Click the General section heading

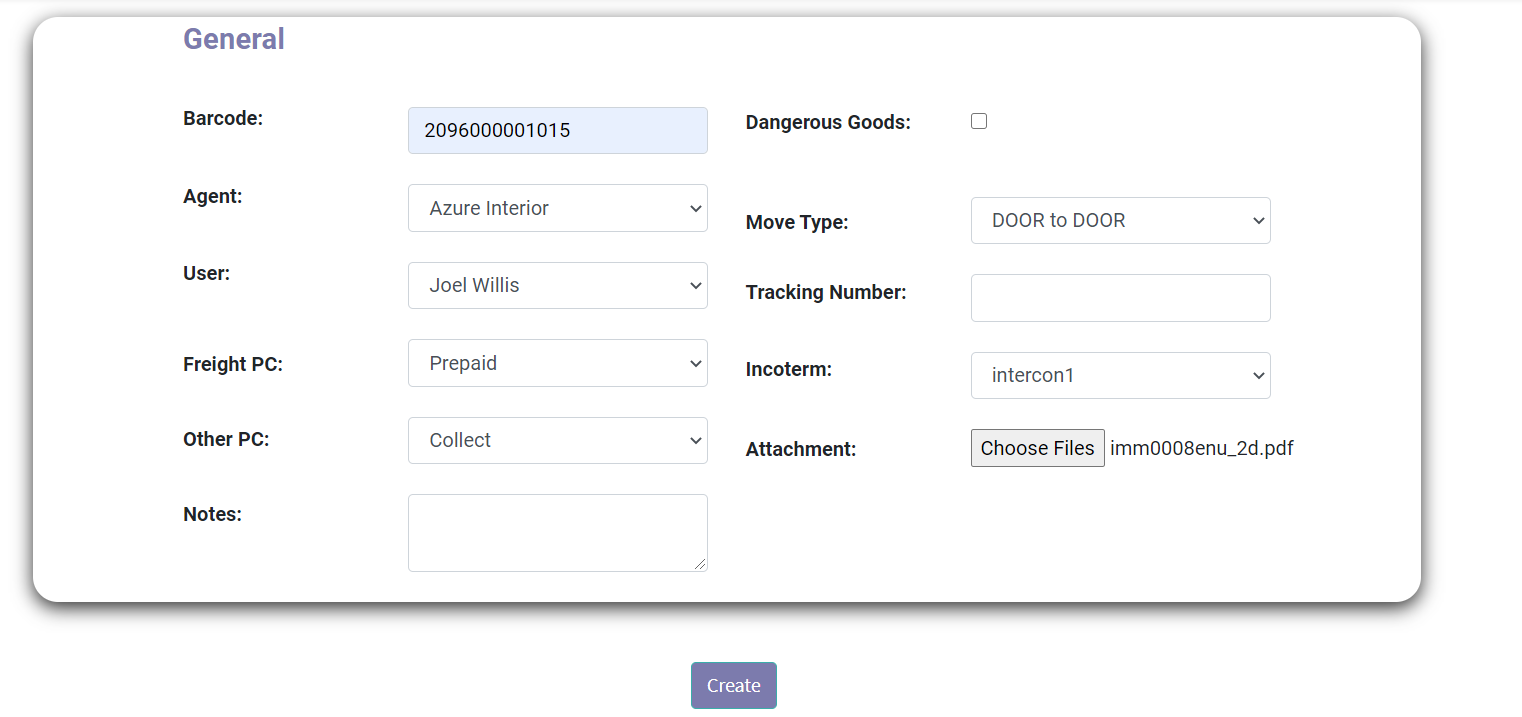(234, 39)
